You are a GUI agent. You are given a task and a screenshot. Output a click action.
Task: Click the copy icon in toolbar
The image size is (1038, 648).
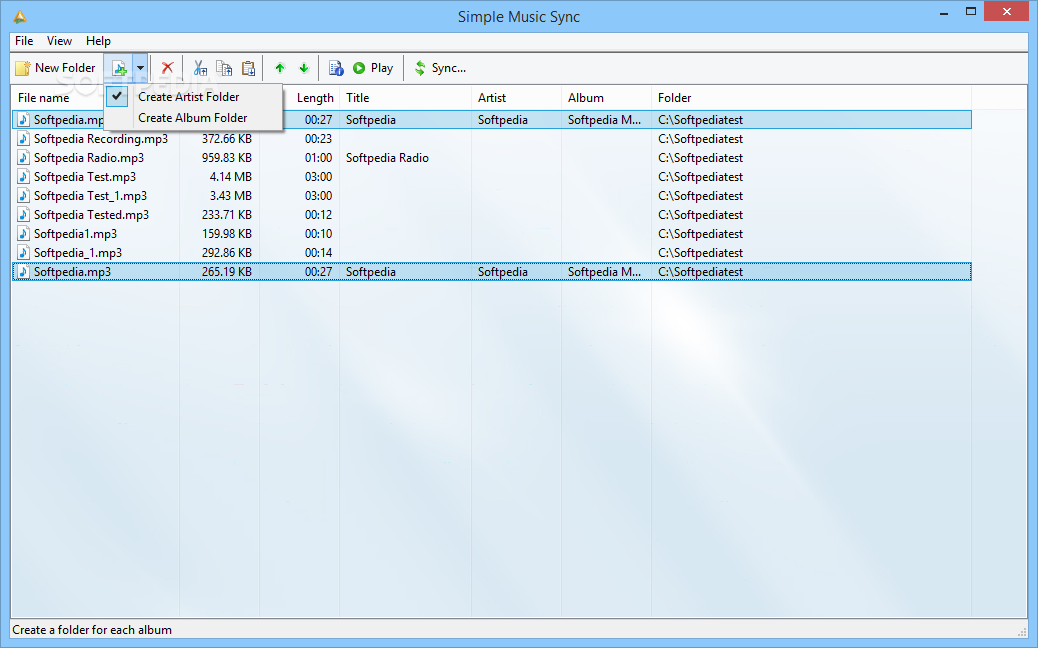pyautogui.click(x=224, y=68)
